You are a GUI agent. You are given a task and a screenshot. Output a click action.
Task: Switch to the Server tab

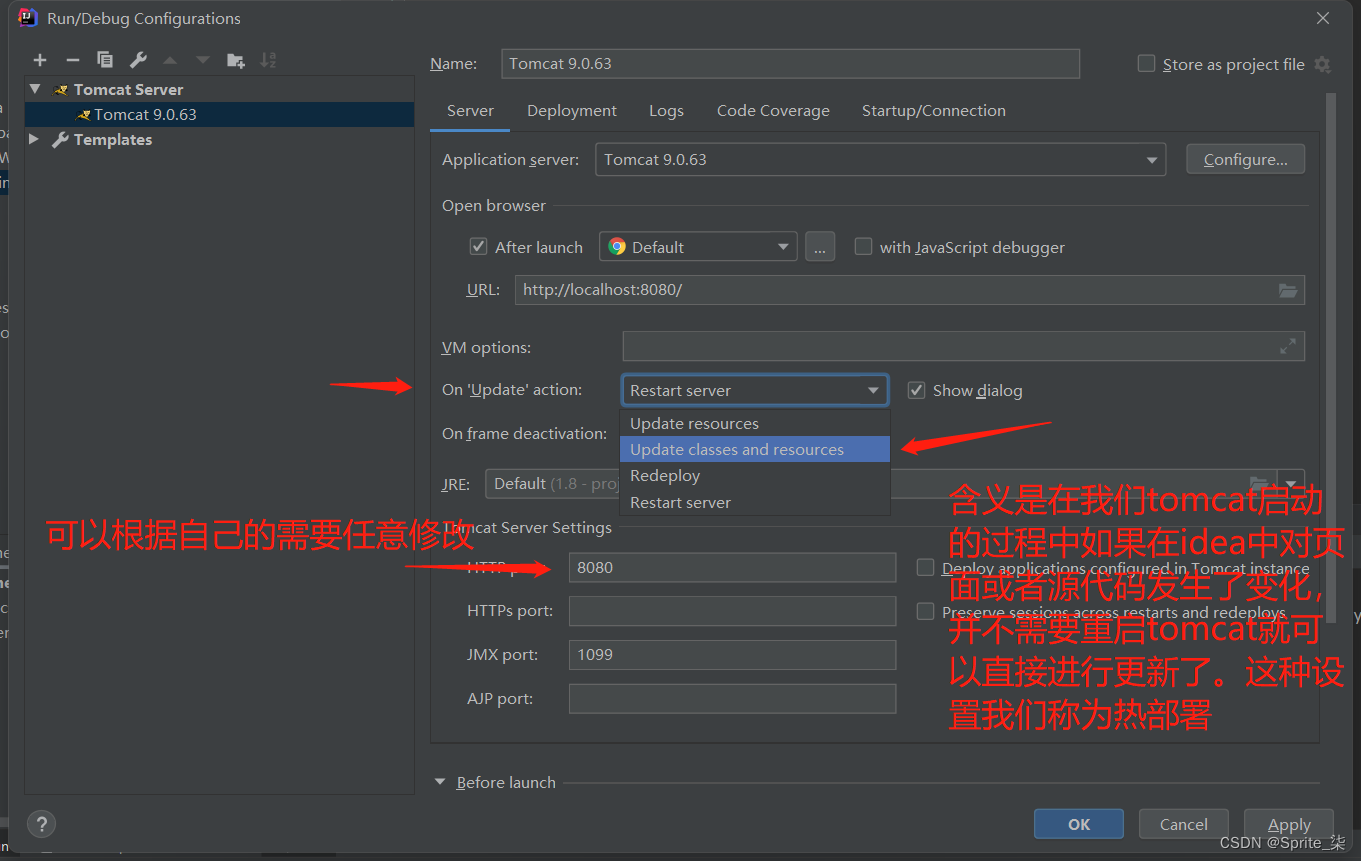click(470, 111)
